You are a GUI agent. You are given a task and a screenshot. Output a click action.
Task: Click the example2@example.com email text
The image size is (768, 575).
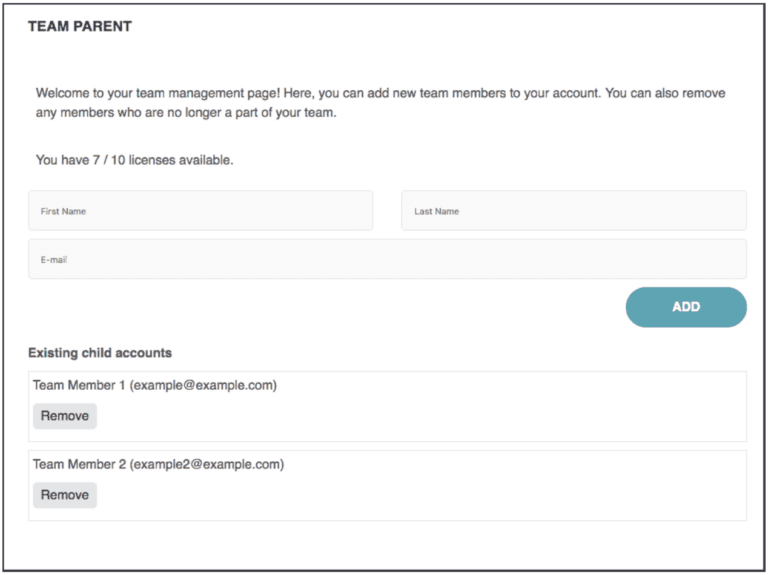click(x=207, y=464)
